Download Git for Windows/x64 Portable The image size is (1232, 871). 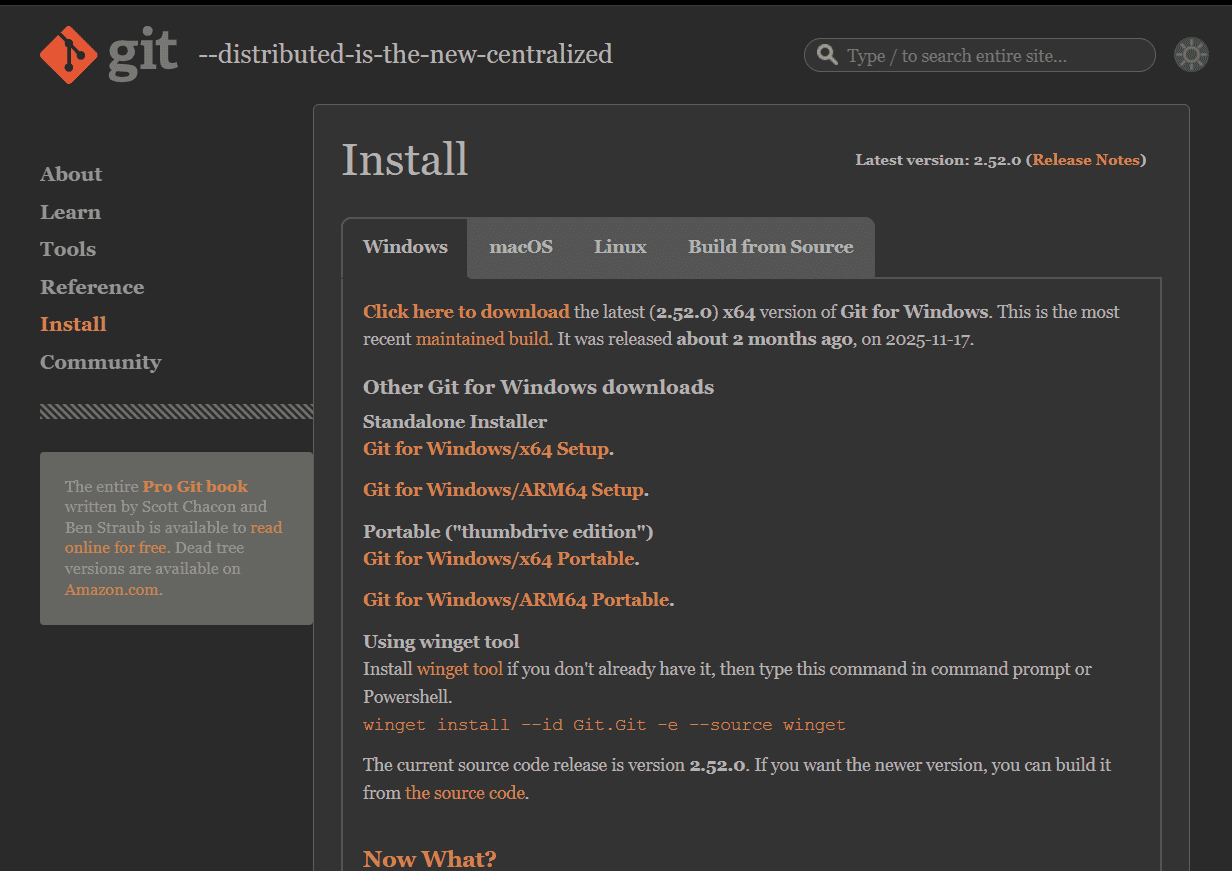499,559
